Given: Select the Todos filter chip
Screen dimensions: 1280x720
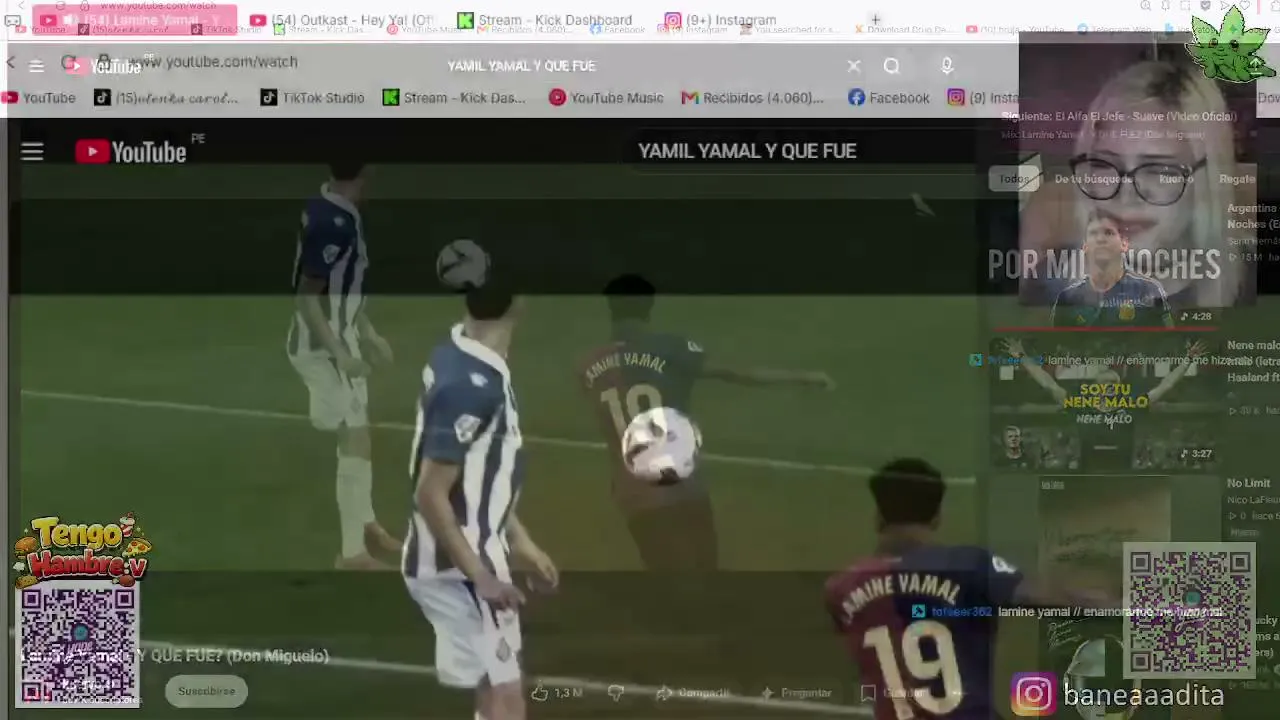Looking at the screenshot, I should click(x=1013, y=179).
